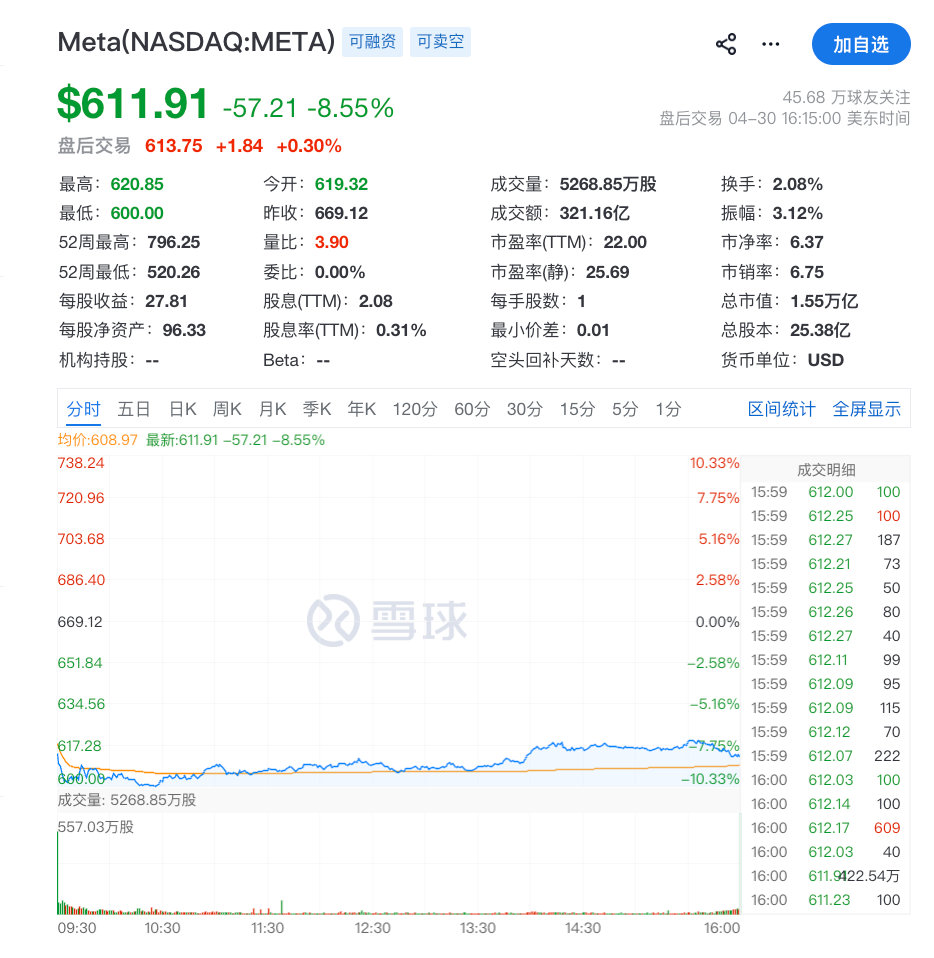The width and height of the screenshot is (934, 958).
Task: Click the last trade row priced 611.23
Action: tap(826, 900)
